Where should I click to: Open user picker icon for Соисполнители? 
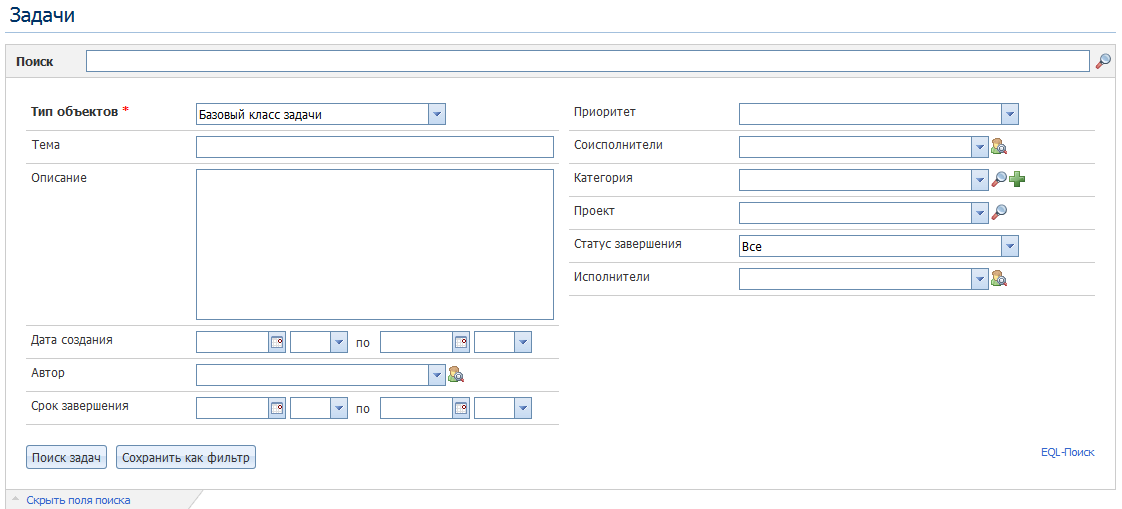(998, 147)
